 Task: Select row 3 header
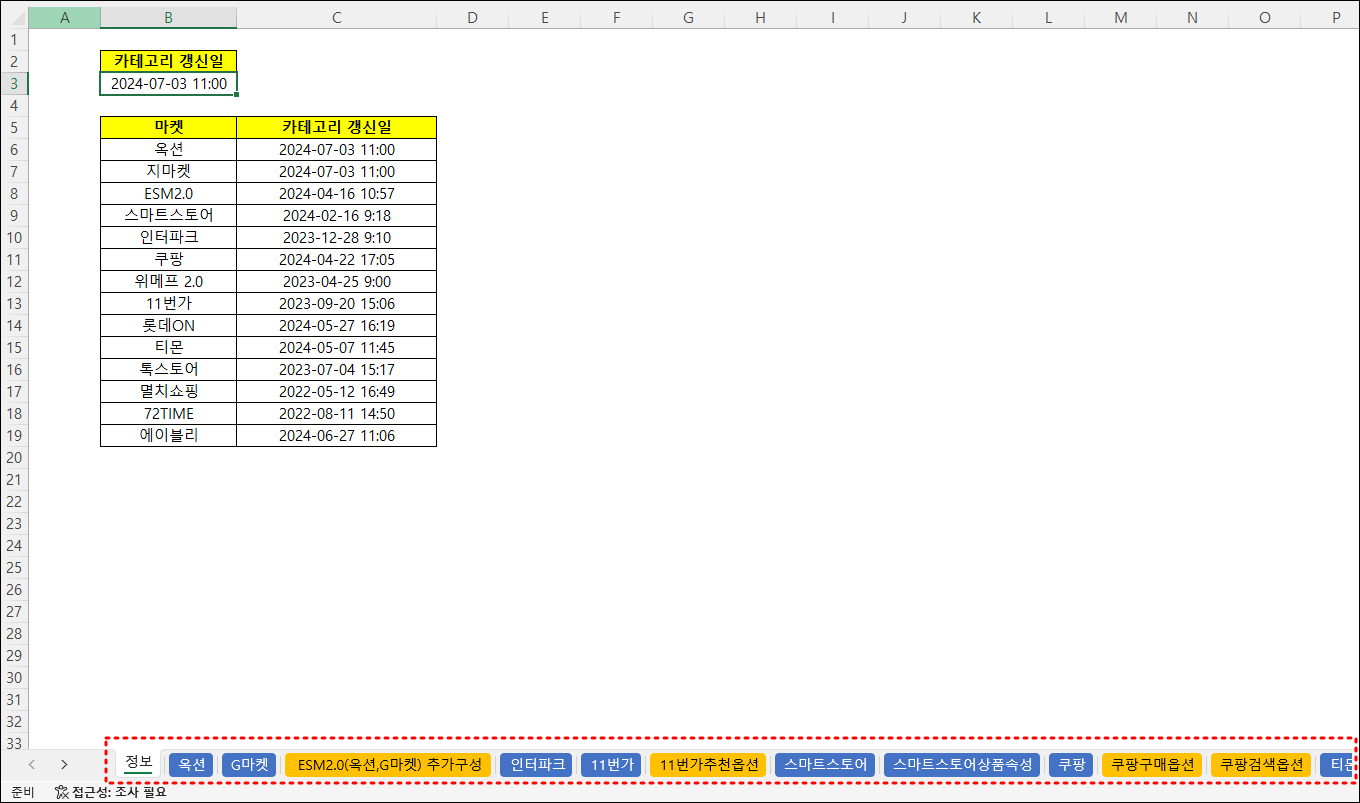[14, 83]
